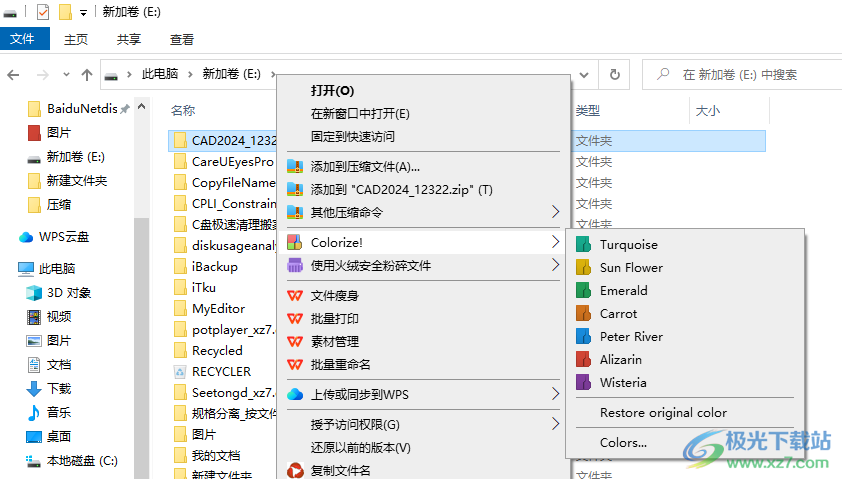
Task: Click the 复制文件名 icon
Action: click(295, 470)
